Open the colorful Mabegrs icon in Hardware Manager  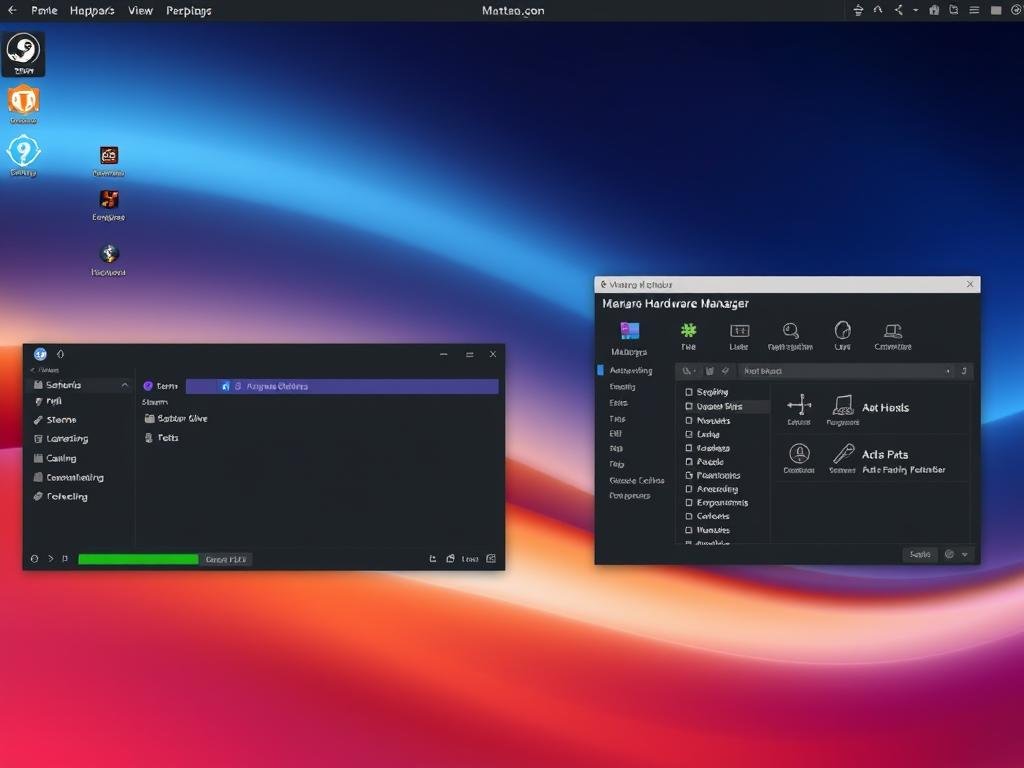[x=630, y=331]
